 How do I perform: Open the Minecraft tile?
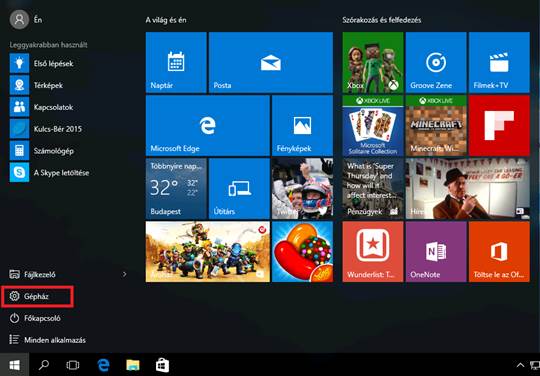pos(436,126)
